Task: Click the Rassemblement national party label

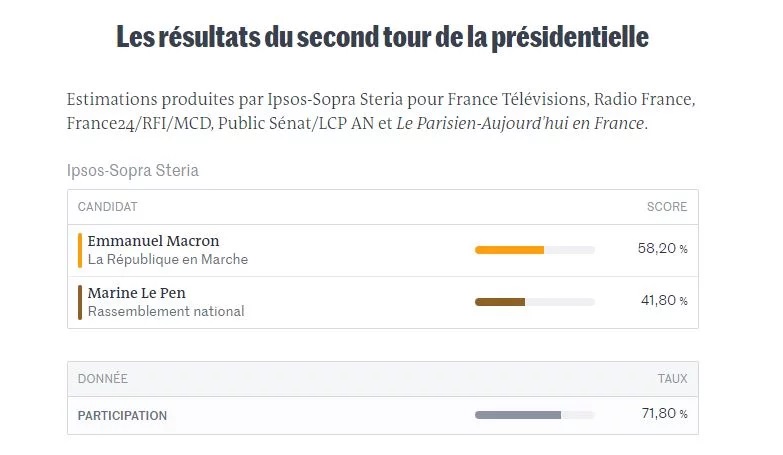Action: (x=165, y=312)
